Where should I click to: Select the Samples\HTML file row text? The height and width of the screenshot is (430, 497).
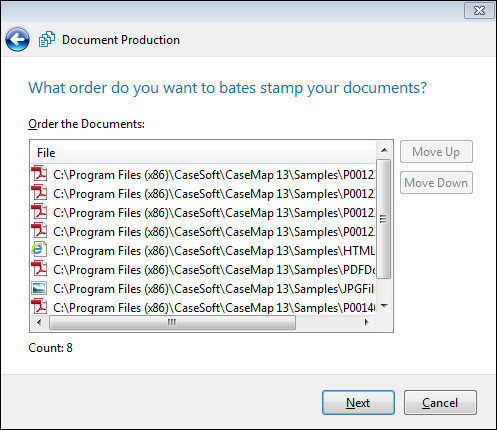tap(214, 251)
